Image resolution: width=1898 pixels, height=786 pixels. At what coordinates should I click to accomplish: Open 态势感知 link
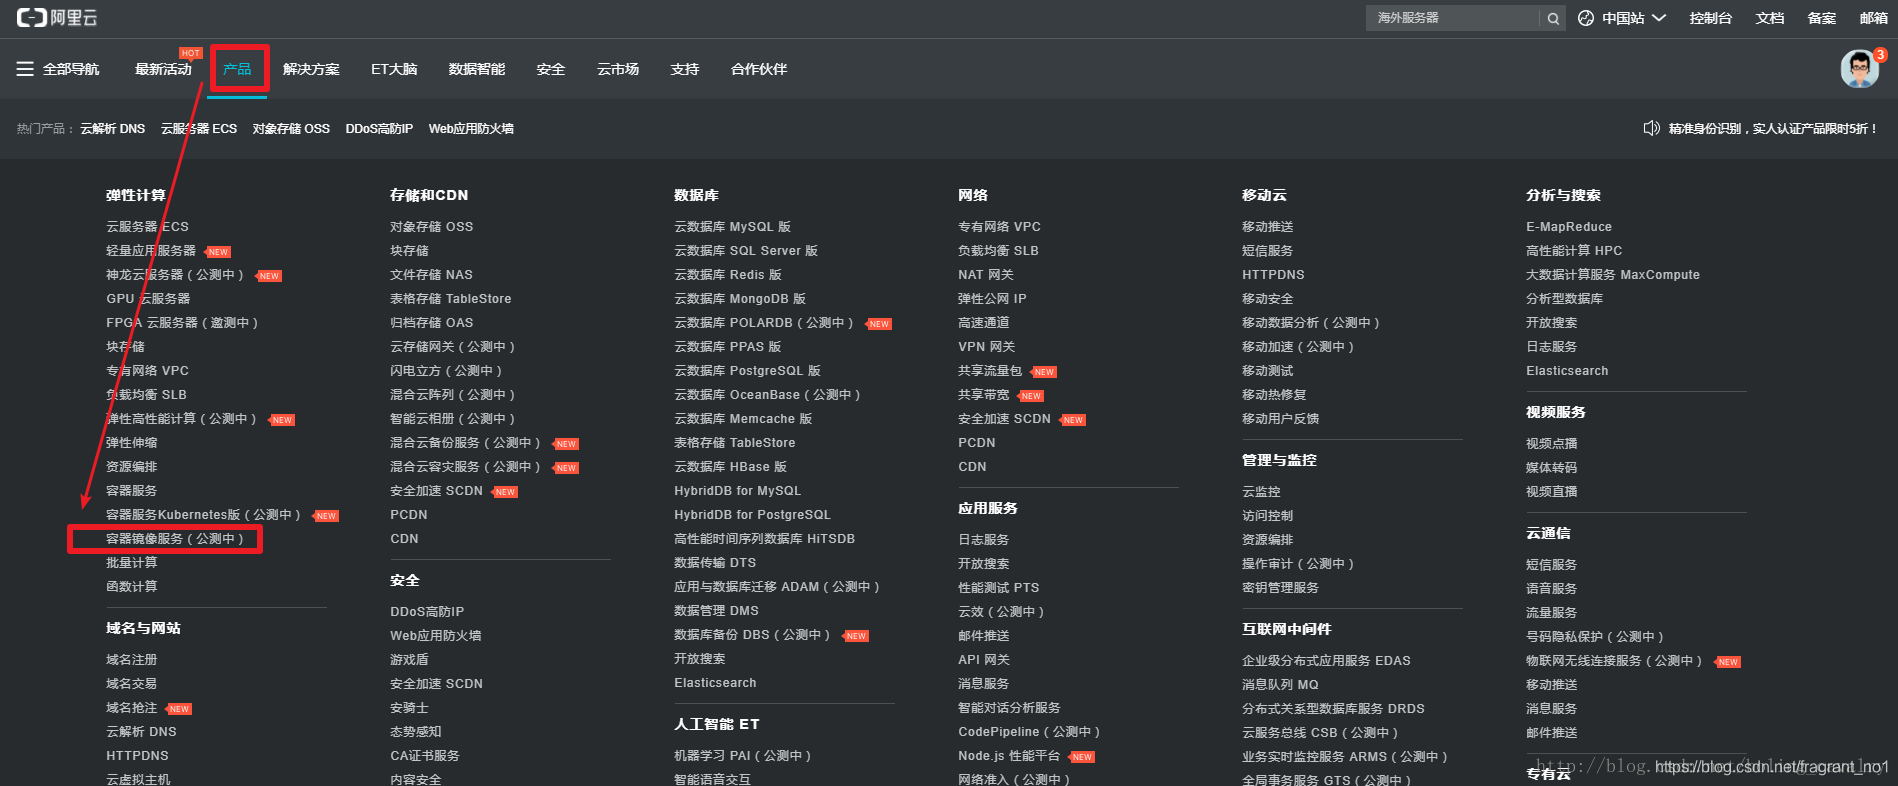click(x=416, y=732)
